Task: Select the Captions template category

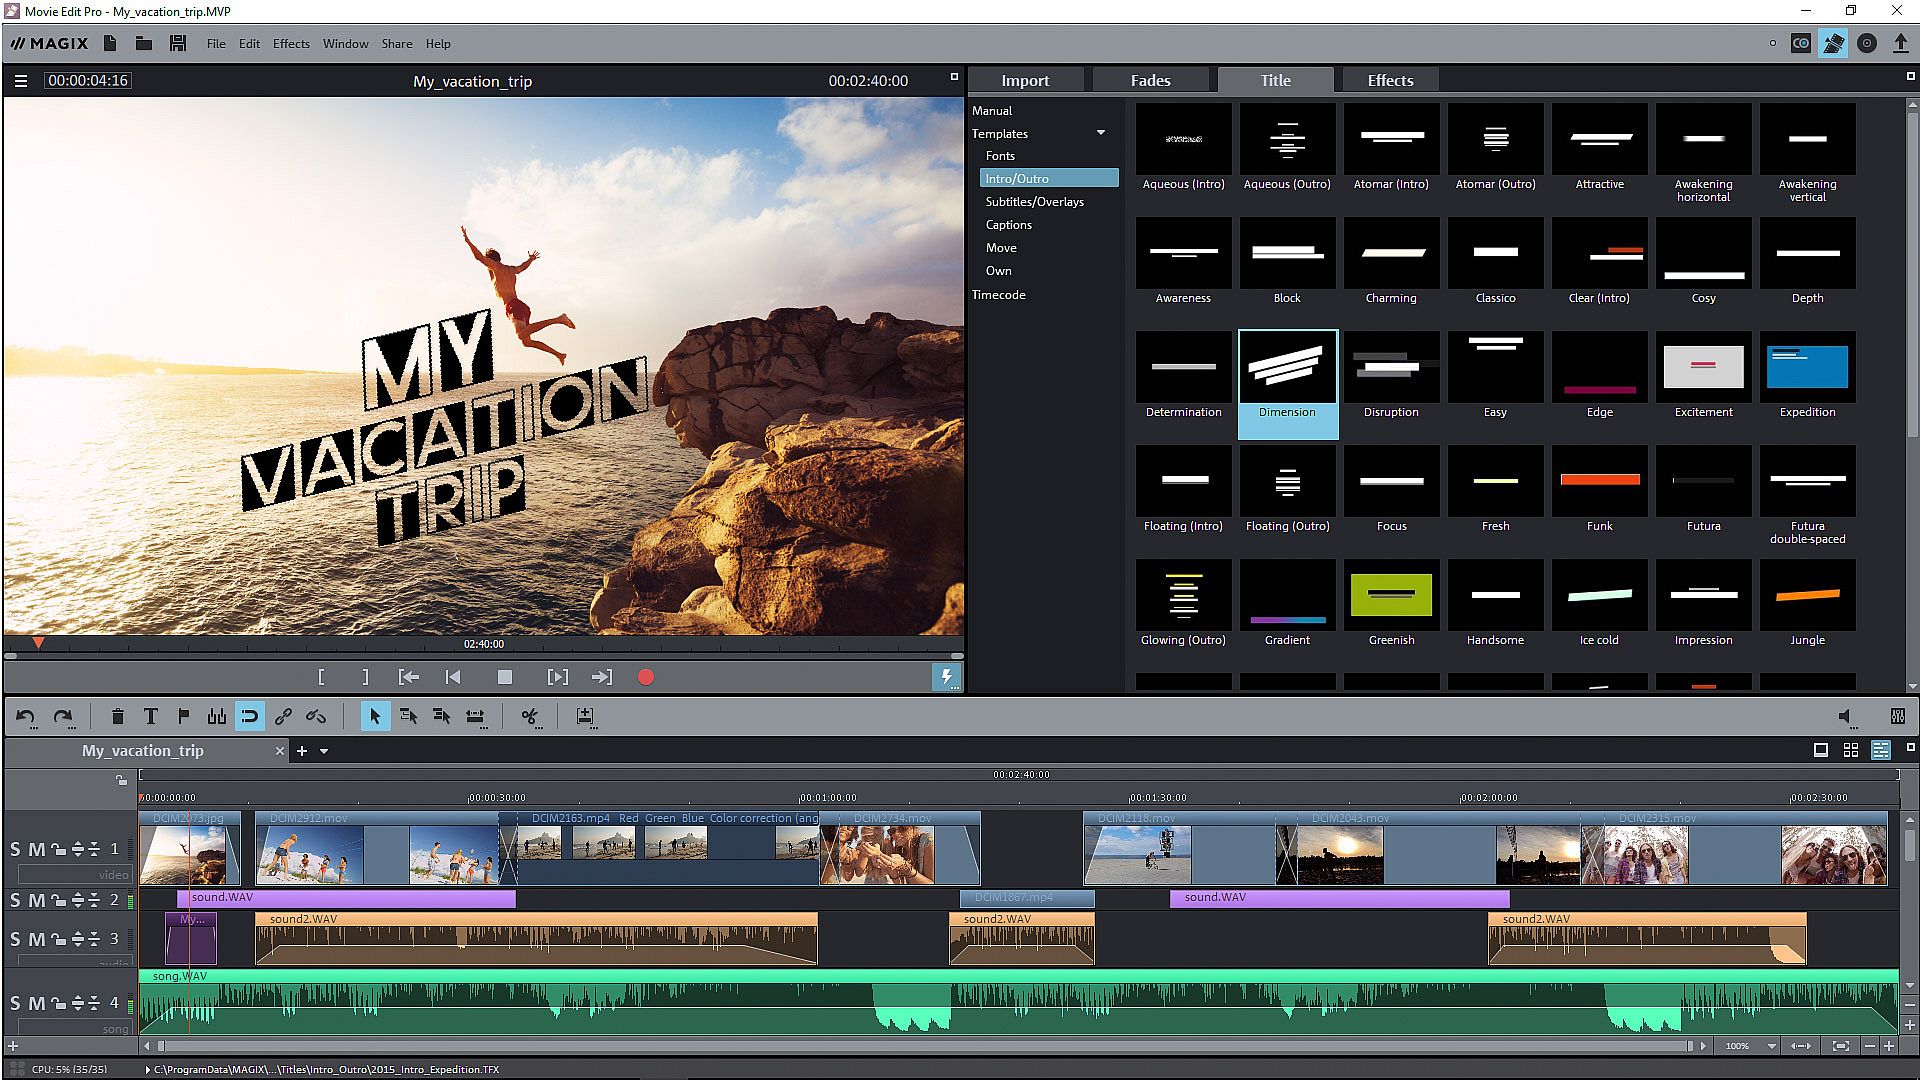Action: tap(1008, 225)
